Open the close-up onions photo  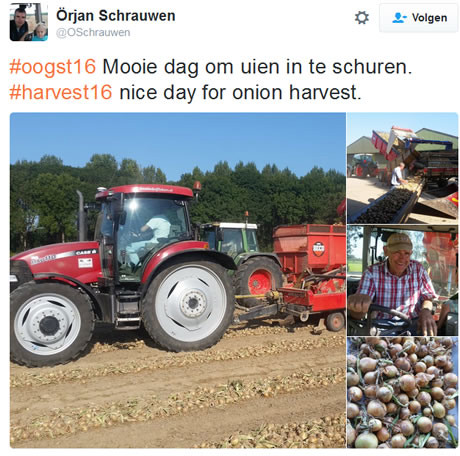tap(403, 392)
